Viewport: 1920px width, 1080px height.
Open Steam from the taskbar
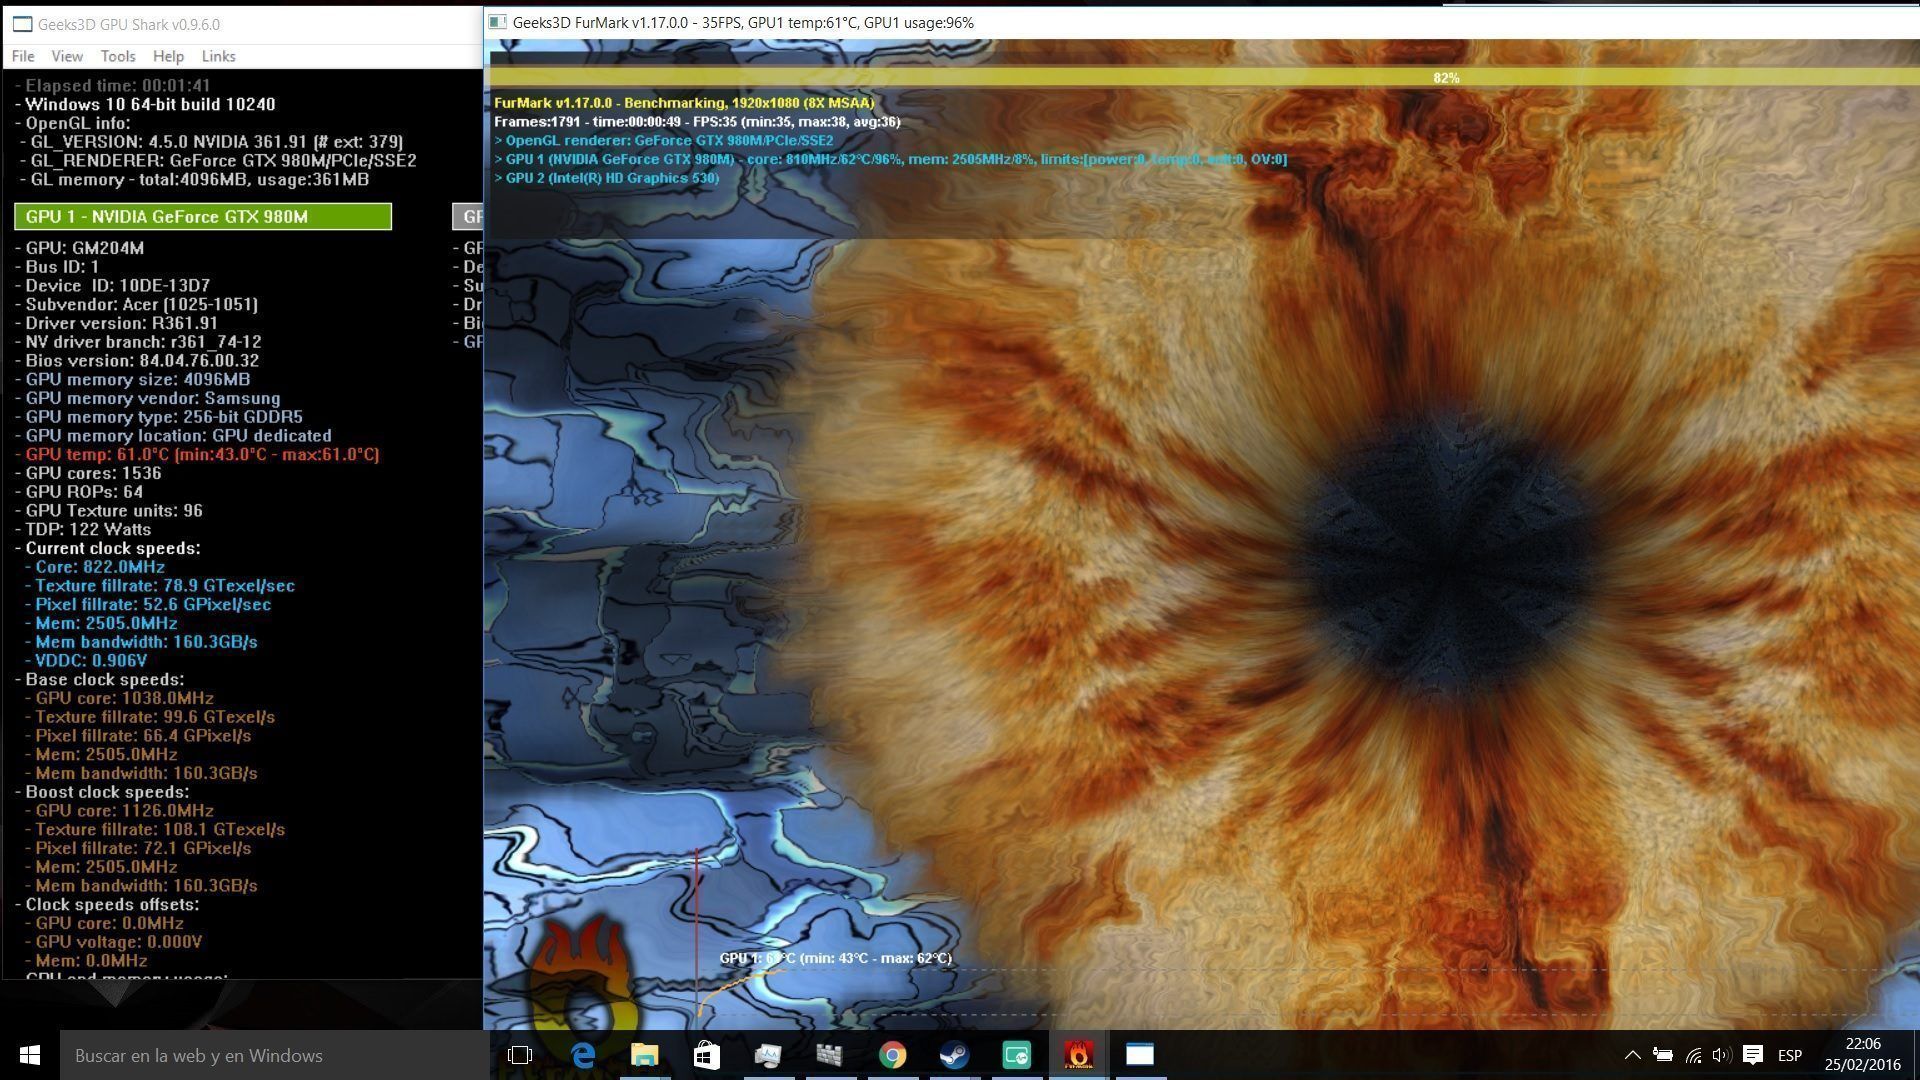point(954,1055)
